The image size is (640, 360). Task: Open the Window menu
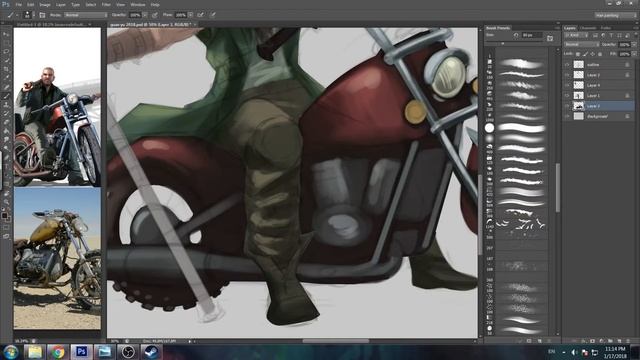pos(138,4)
